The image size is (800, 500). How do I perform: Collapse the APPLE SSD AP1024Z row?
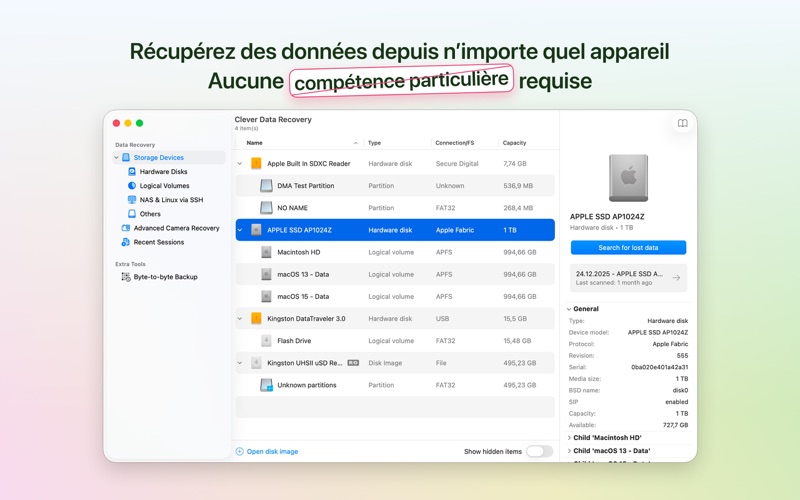pos(239,230)
